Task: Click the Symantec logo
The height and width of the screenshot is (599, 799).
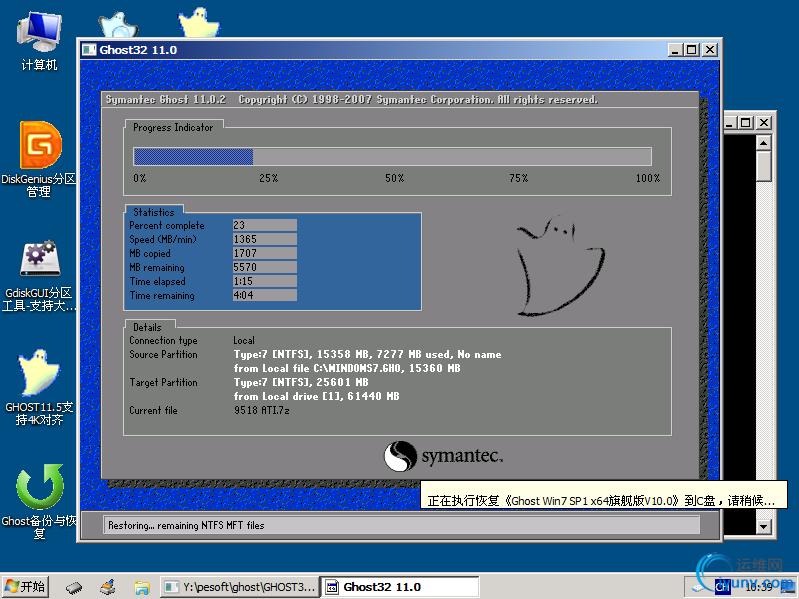Action: pos(443,456)
